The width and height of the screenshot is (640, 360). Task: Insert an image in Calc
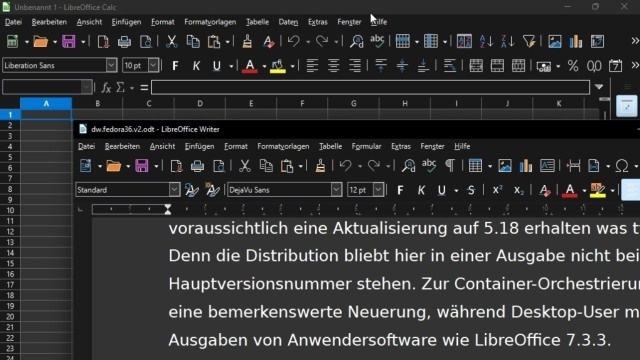tap(555, 41)
